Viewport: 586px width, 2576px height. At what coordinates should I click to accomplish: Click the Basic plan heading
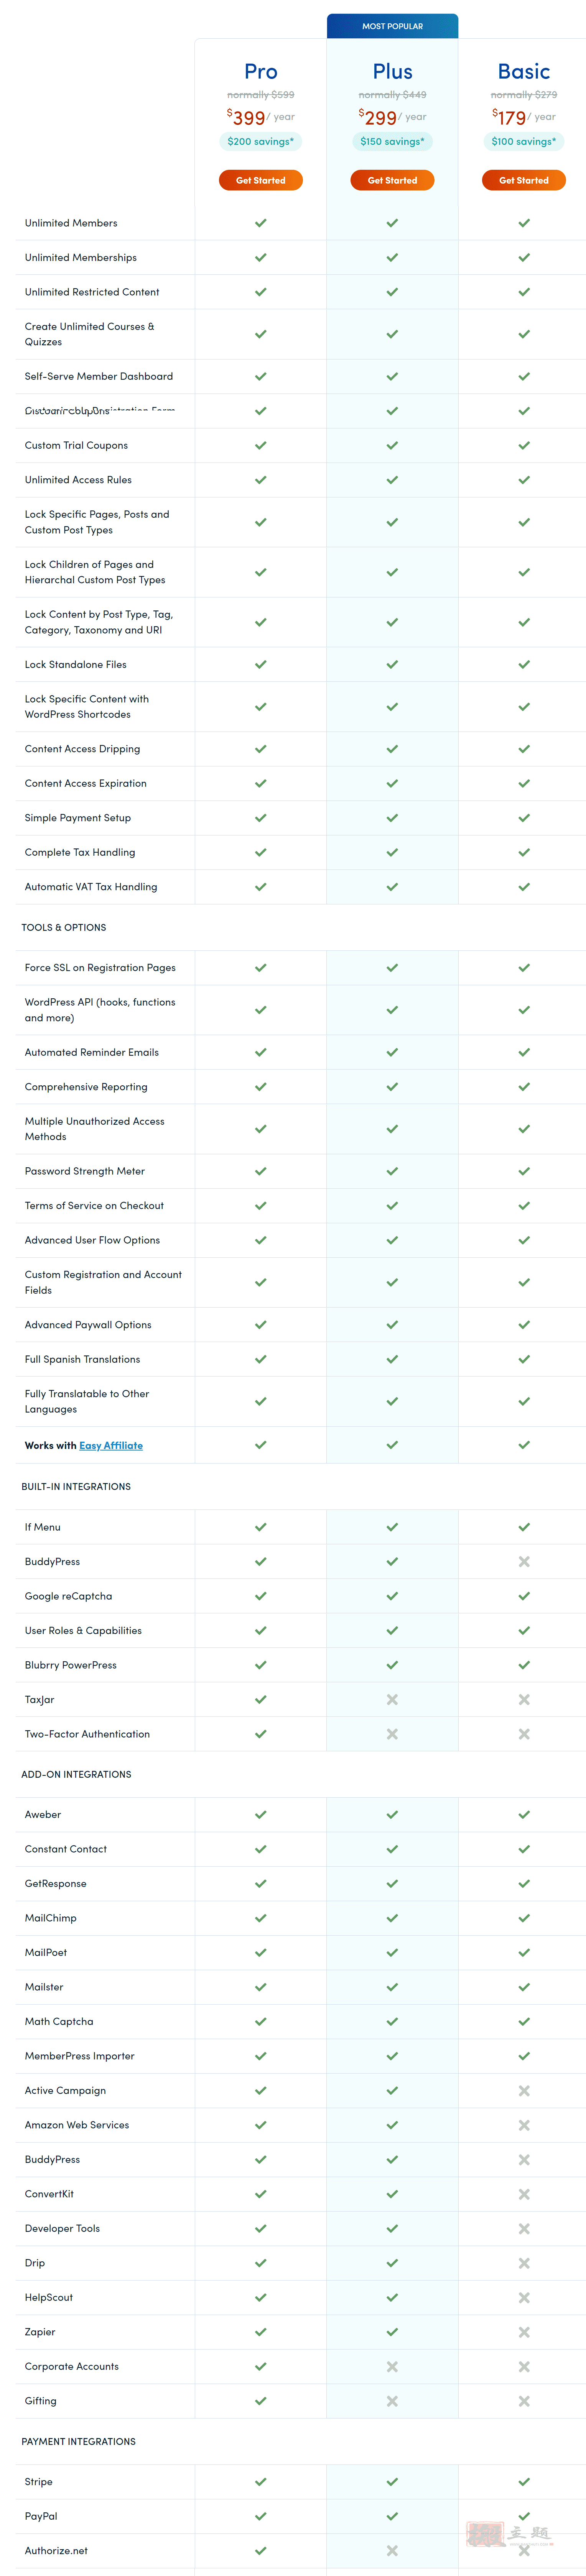point(524,71)
